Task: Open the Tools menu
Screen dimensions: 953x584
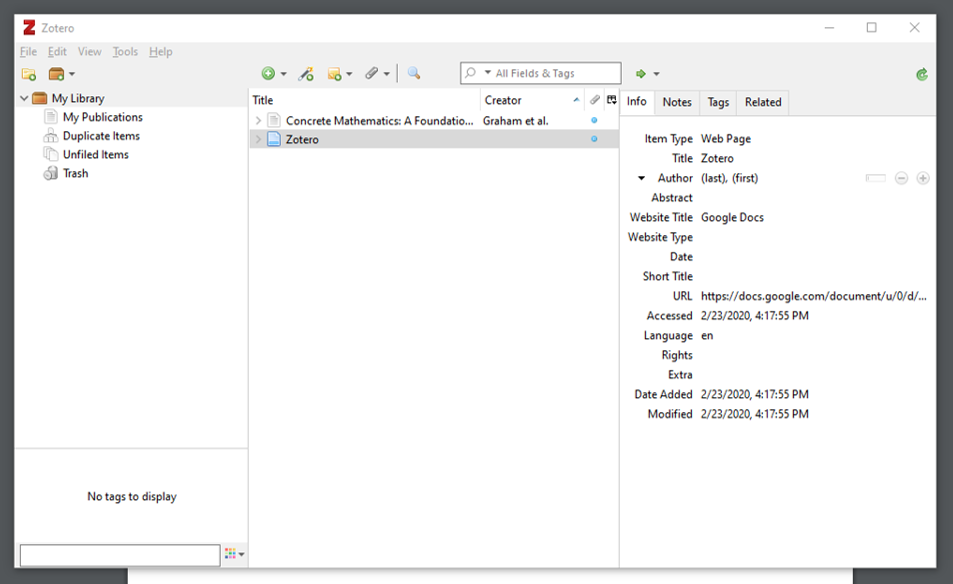Action: [125, 52]
